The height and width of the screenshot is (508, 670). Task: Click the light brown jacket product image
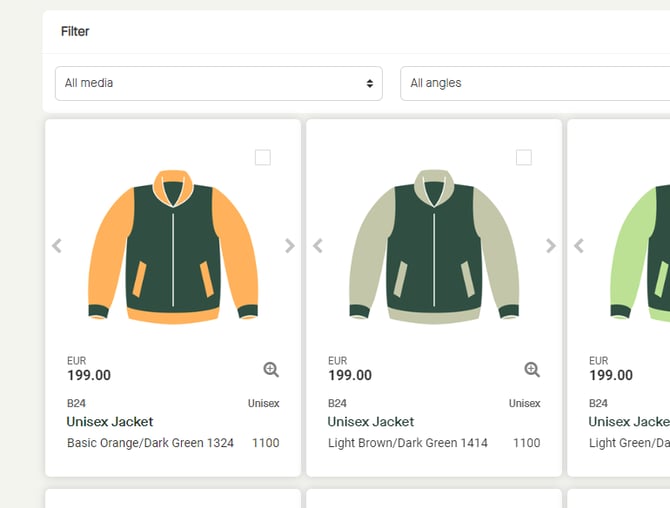point(434,246)
